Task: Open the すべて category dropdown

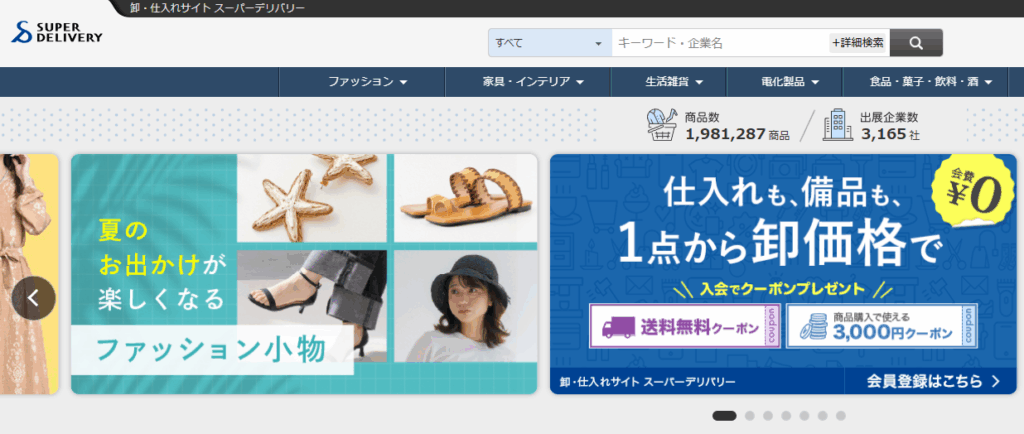Action: (549, 43)
